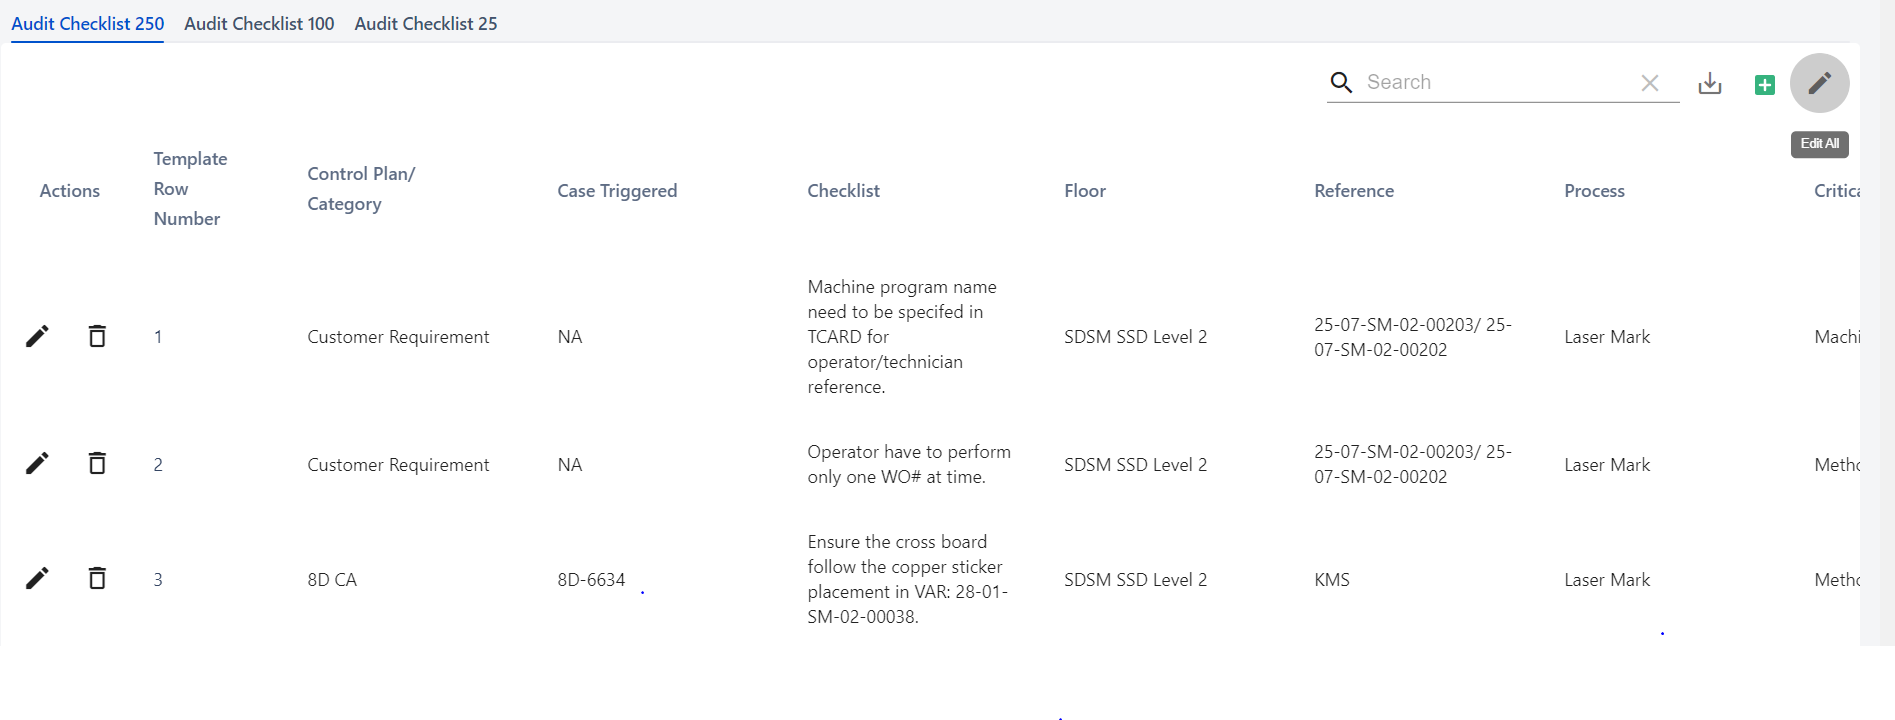Delete row 1 using its trash icon
This screenshot has width=1895, height=720.
click(97, 336)
